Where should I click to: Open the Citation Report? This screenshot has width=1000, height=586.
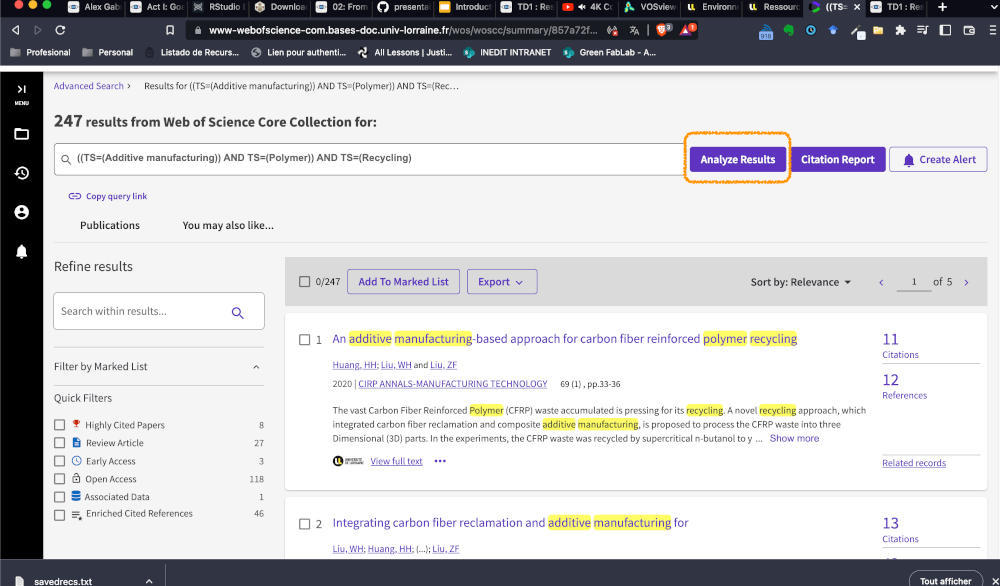click(x=837, y=160)
